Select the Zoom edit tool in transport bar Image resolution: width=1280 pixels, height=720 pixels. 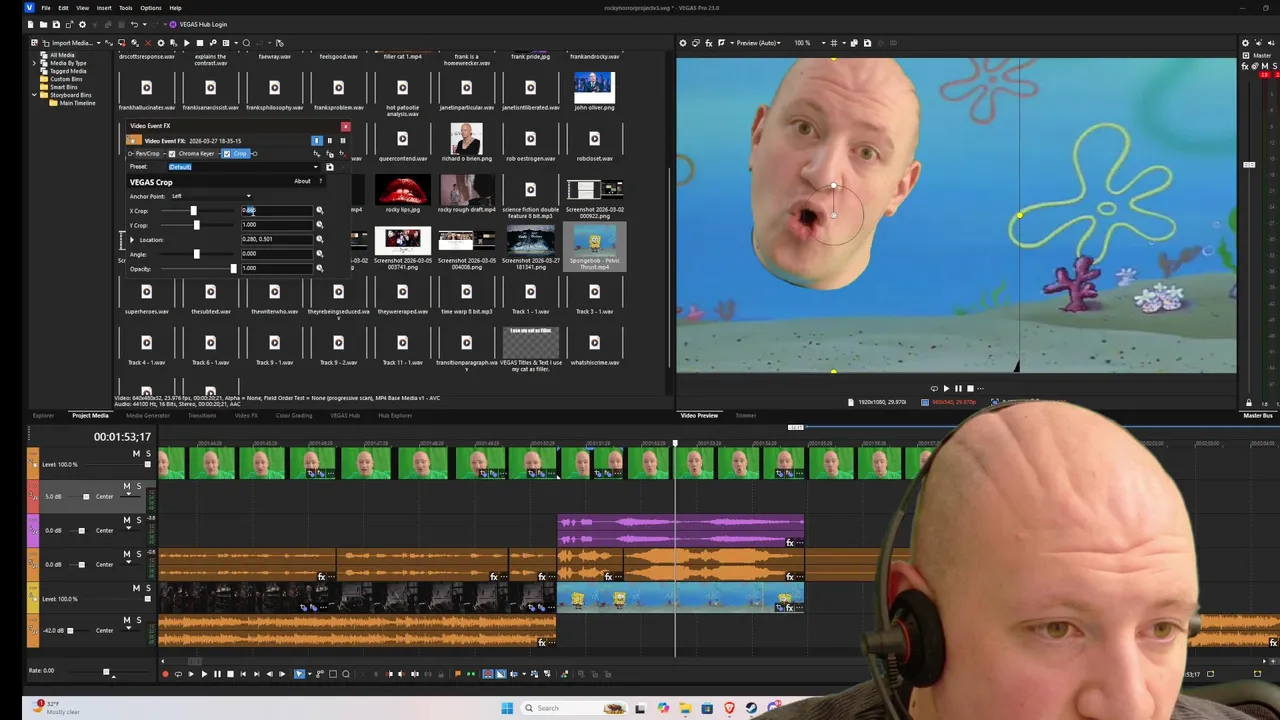click(346, 674)
